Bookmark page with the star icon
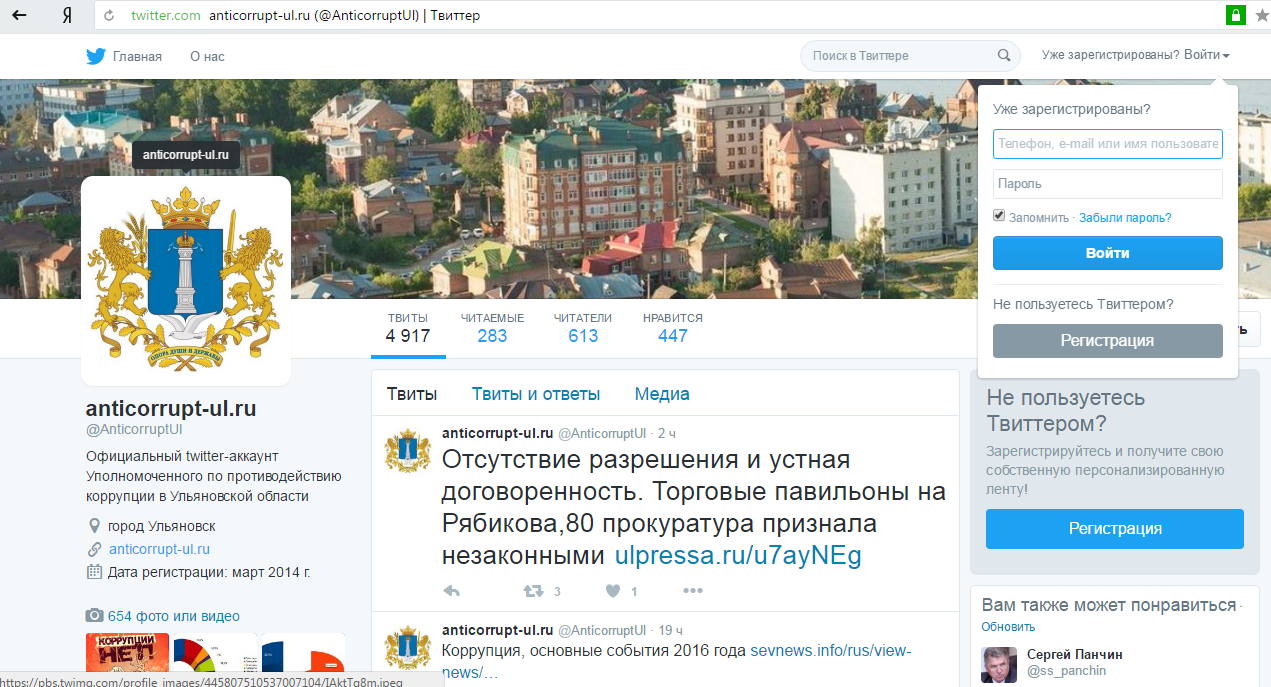Image resolution: width=1271 pixels, height=687 pixels. pos(1261,16)
